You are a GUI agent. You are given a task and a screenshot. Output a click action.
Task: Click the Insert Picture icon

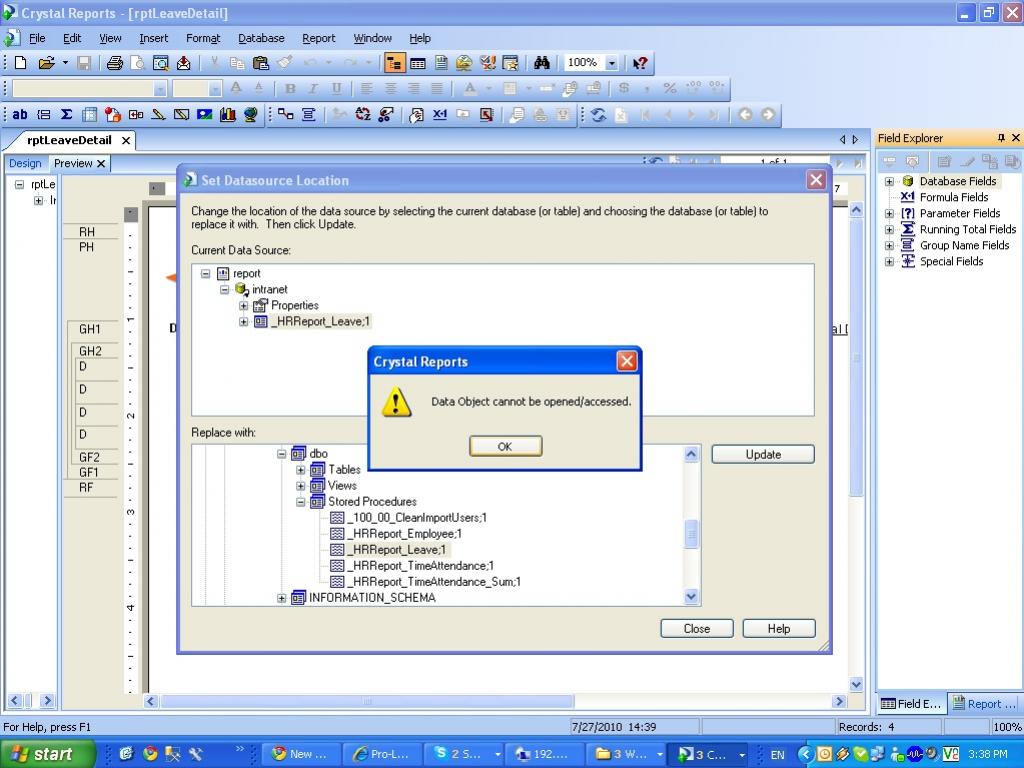[204, 114]
